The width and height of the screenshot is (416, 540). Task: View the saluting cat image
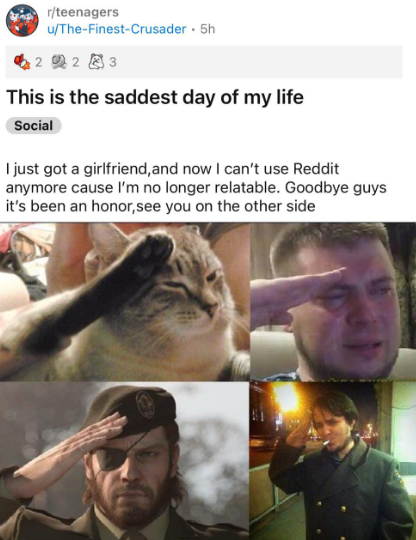[x=125, y=302]
